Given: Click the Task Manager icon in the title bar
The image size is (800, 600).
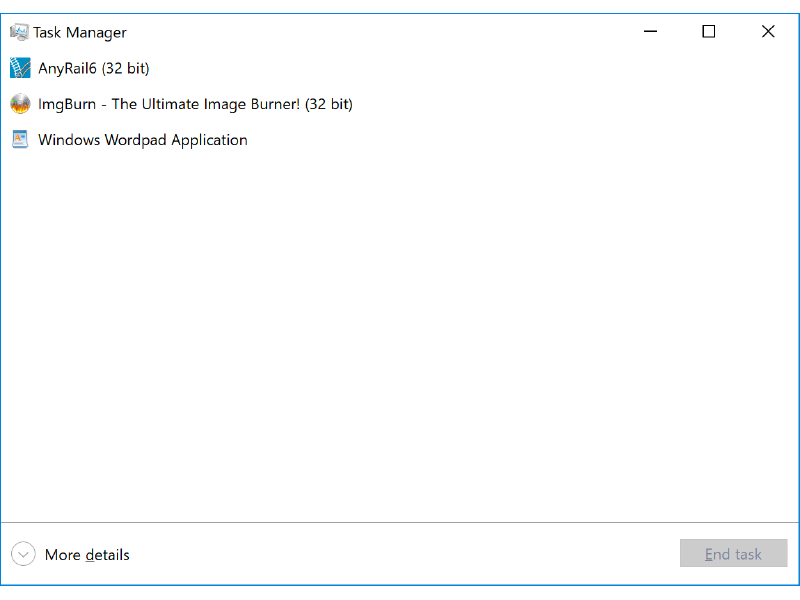Looking at the screenshot, I should pos(18,31).
